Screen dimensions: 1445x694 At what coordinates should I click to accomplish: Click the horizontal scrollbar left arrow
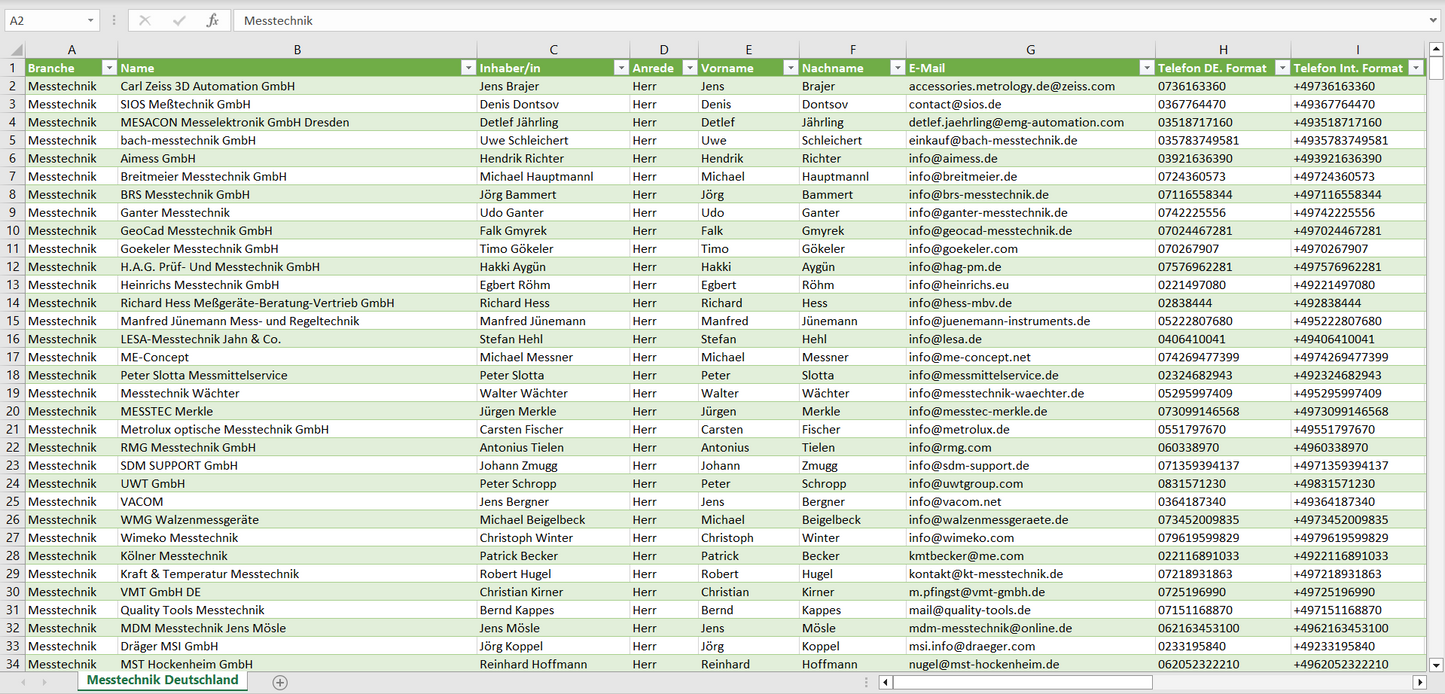(x=885, y=682)
